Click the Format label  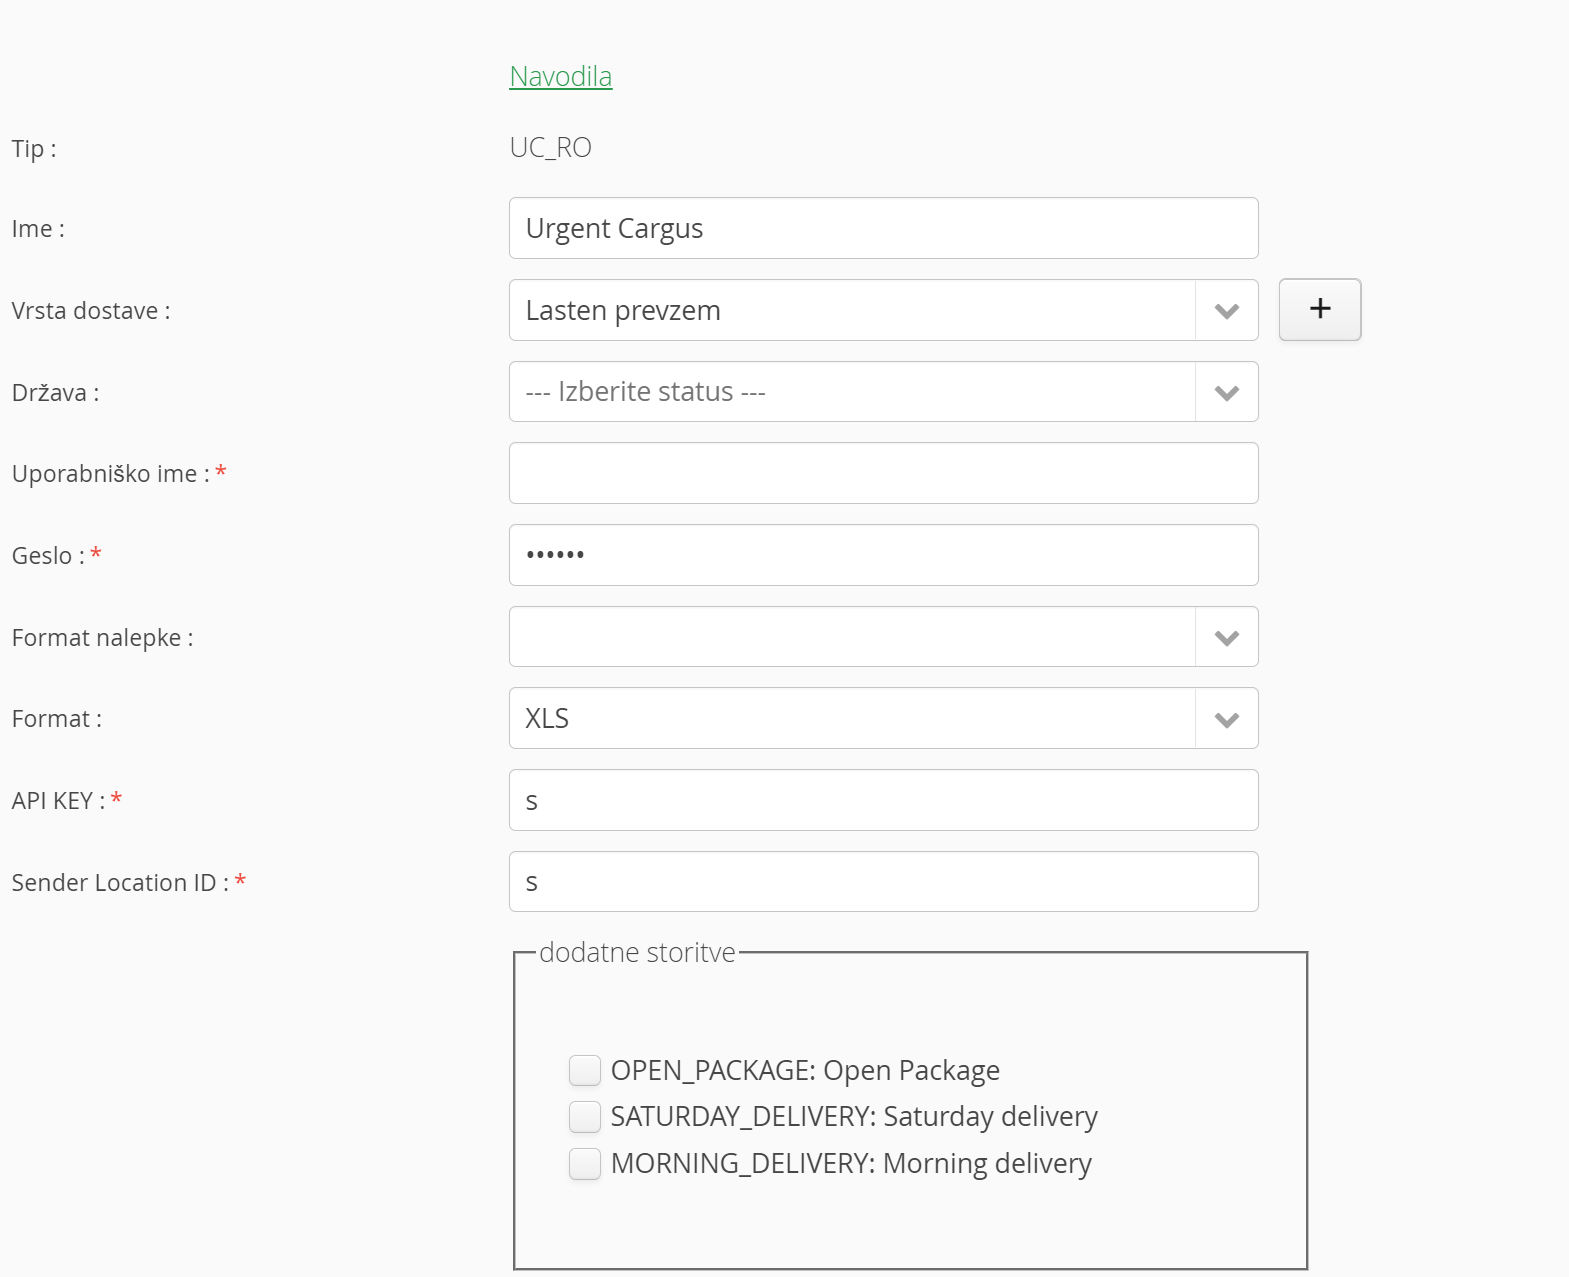(56, 719)
